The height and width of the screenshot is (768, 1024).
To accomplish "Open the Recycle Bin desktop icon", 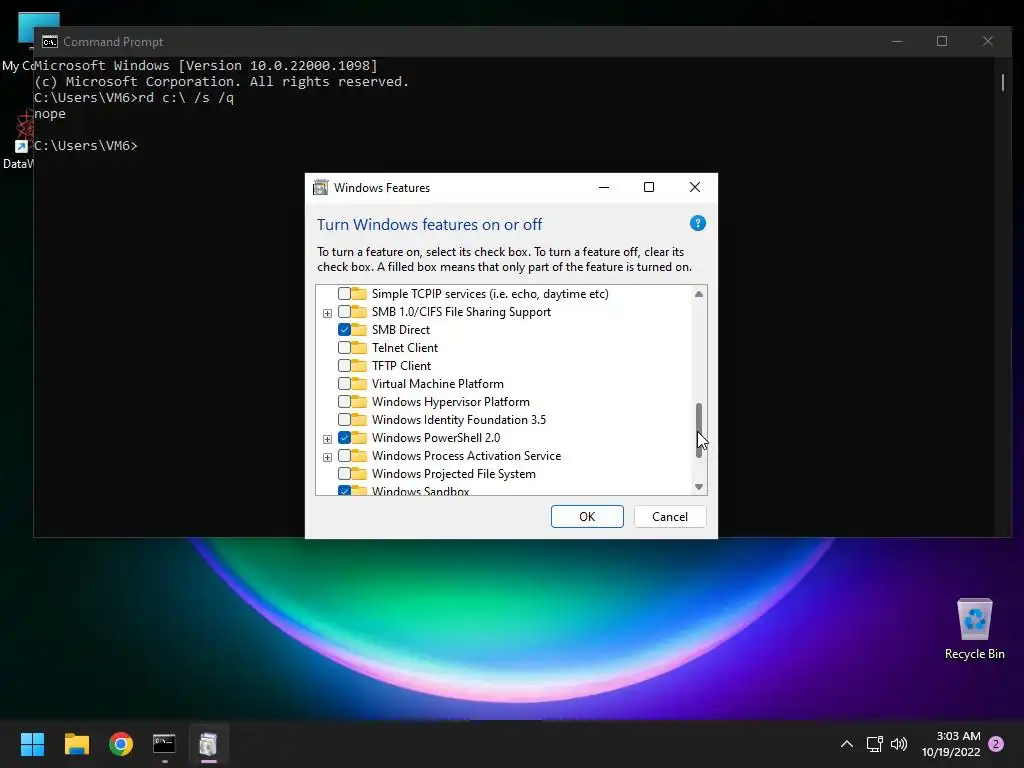I will click(974, 629).
